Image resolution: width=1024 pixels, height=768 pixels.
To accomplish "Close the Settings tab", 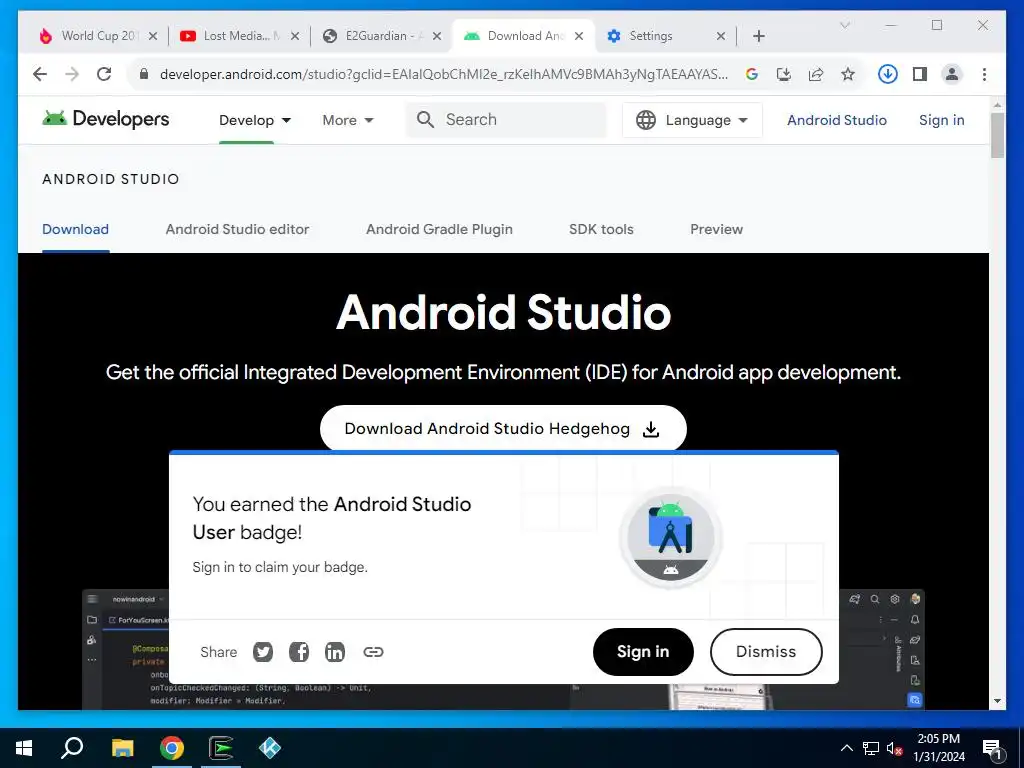I will 721,36.
